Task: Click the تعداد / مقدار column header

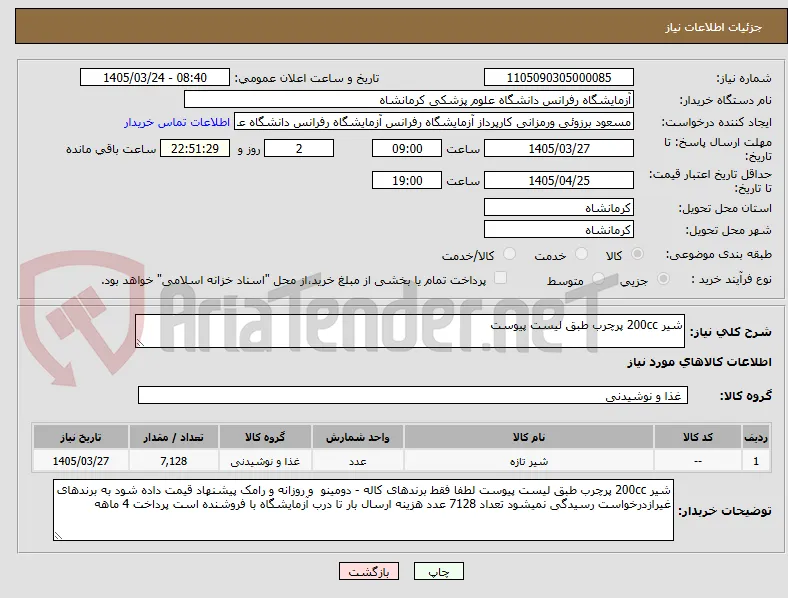Action: click(173, 437)
